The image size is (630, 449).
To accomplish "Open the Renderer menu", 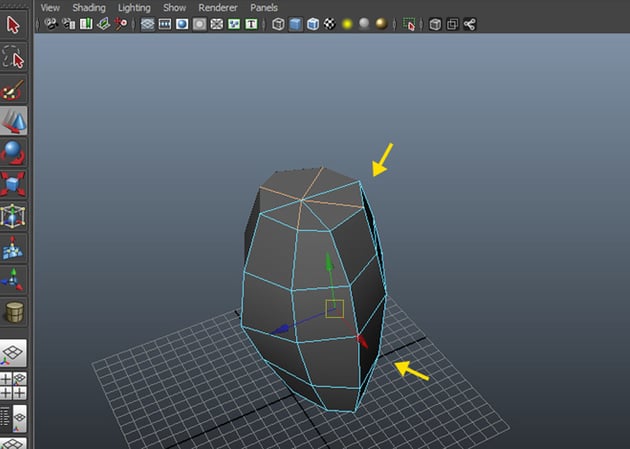I will 218,7.
